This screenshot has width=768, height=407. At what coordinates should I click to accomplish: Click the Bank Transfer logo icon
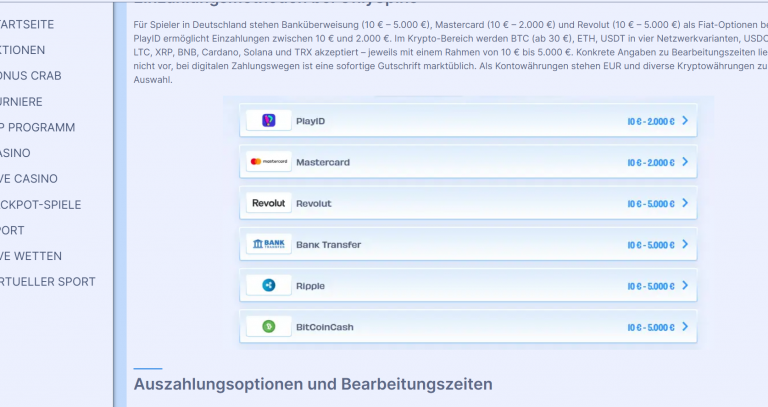268,244
